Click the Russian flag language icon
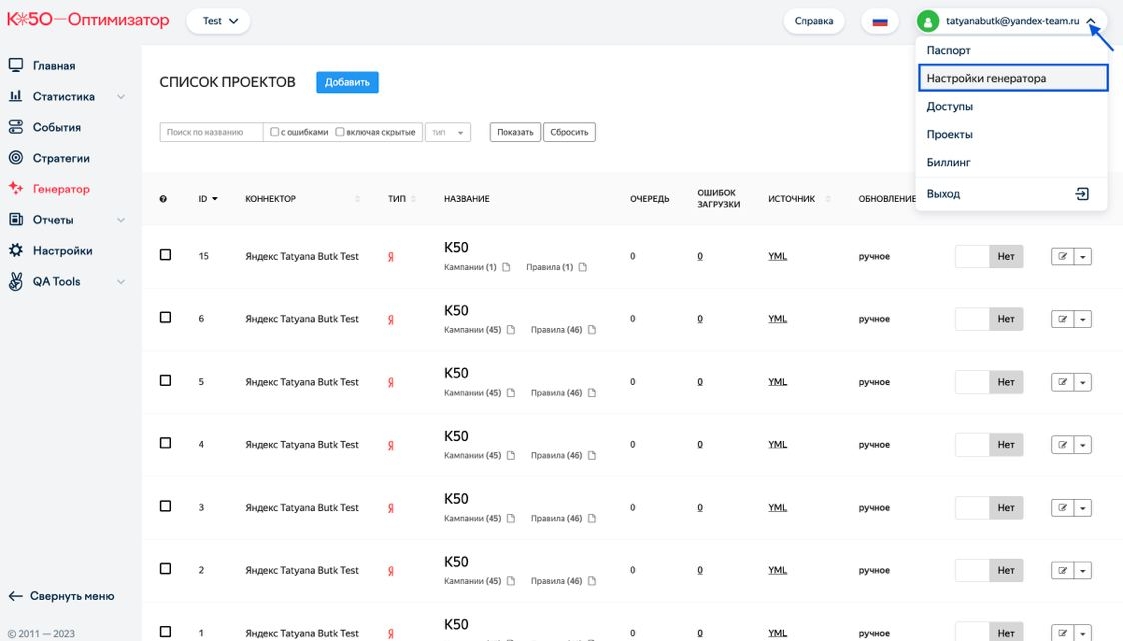 tap(880, 21)
